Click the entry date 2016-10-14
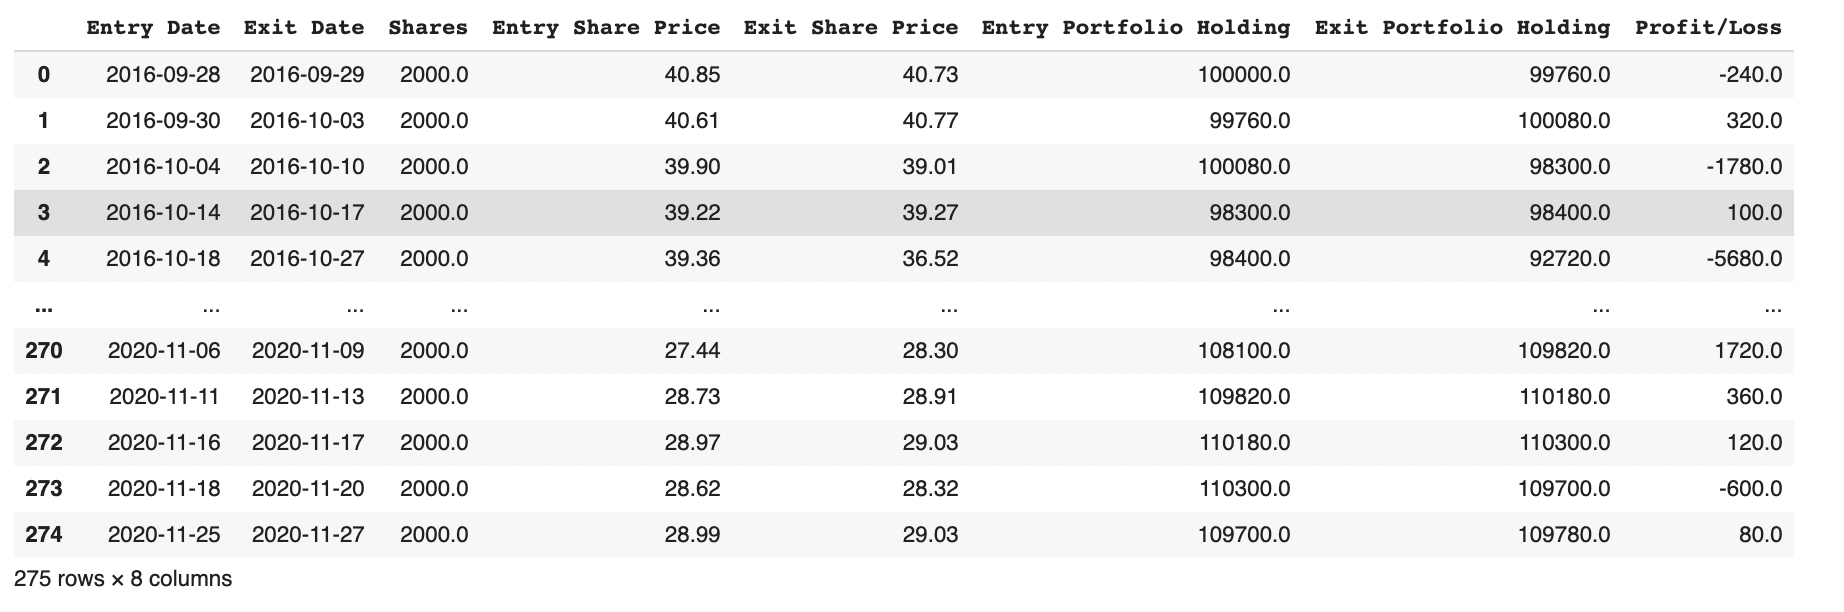This screenshot has width=1844, height=612. coord(163,213)
